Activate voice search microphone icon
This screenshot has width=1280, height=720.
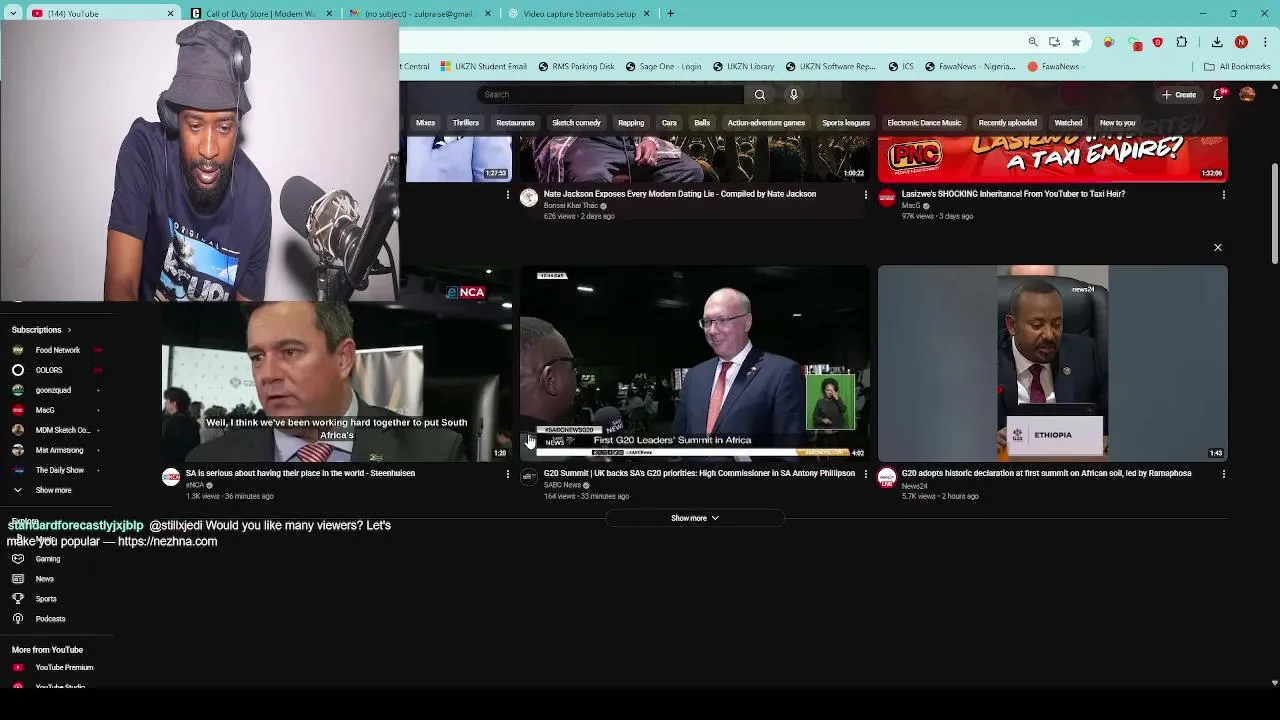pos(794,95)
